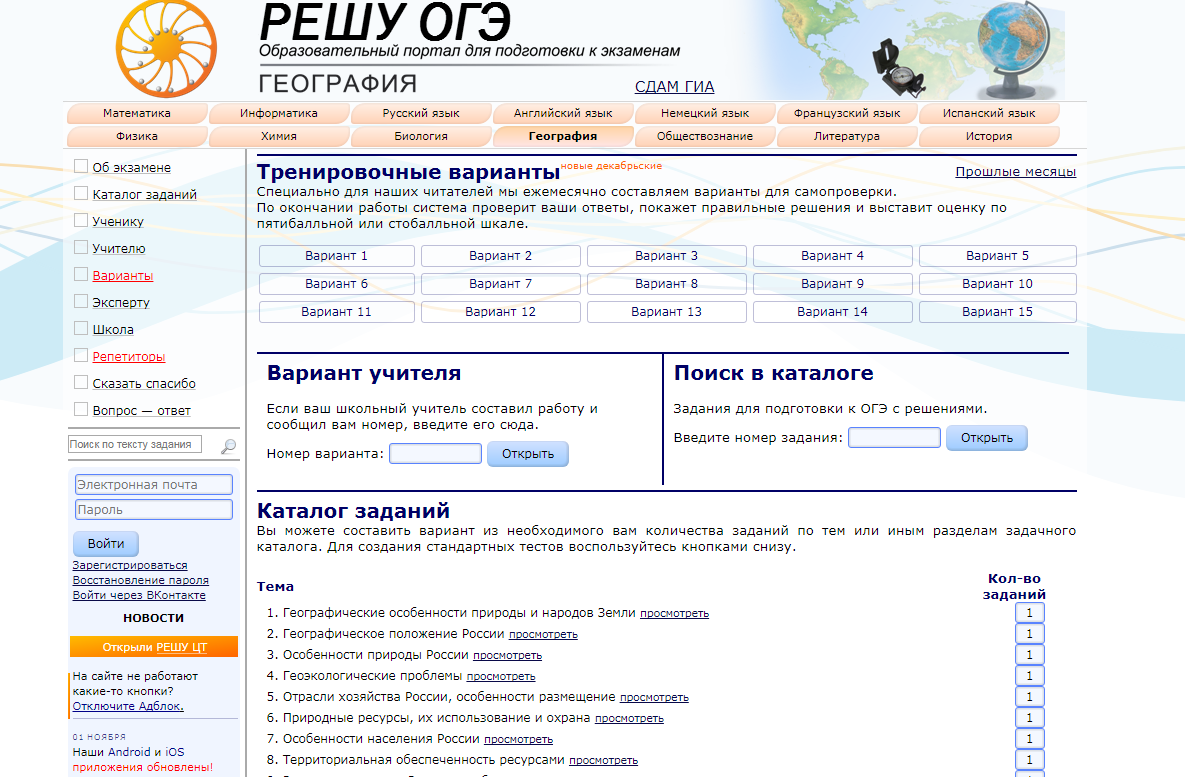Image resolution: width=1185 pixels, height=777 pixels.
Task: Open Вариант 7 training test
Action: [500, 283]
